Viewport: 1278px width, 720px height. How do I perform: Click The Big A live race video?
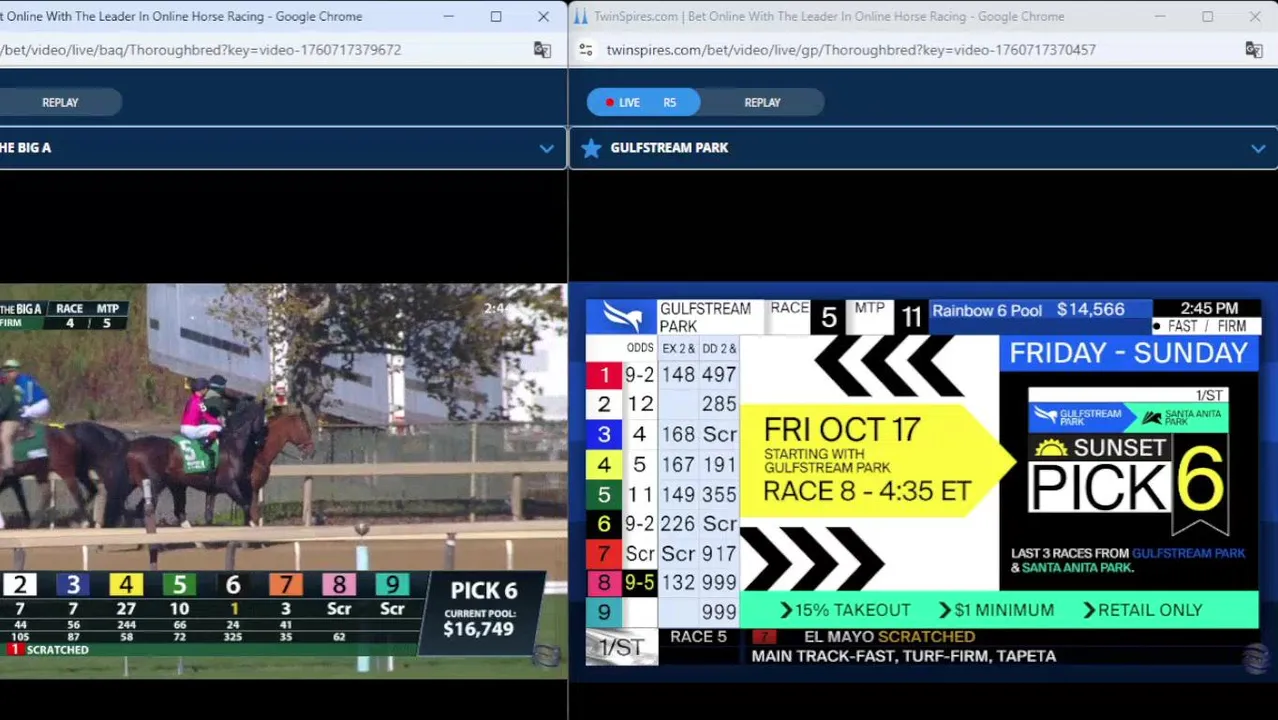click(x=283, y=481)
